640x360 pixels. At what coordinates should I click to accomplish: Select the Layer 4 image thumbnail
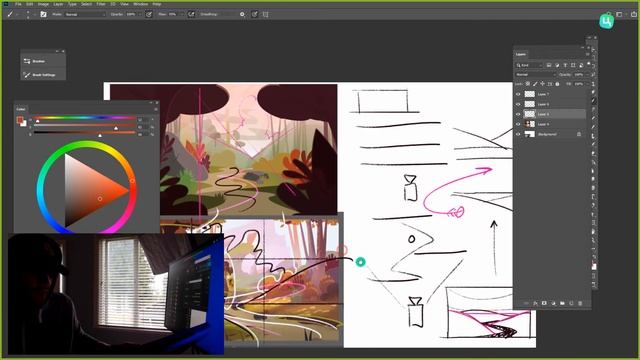coord(530,124)
